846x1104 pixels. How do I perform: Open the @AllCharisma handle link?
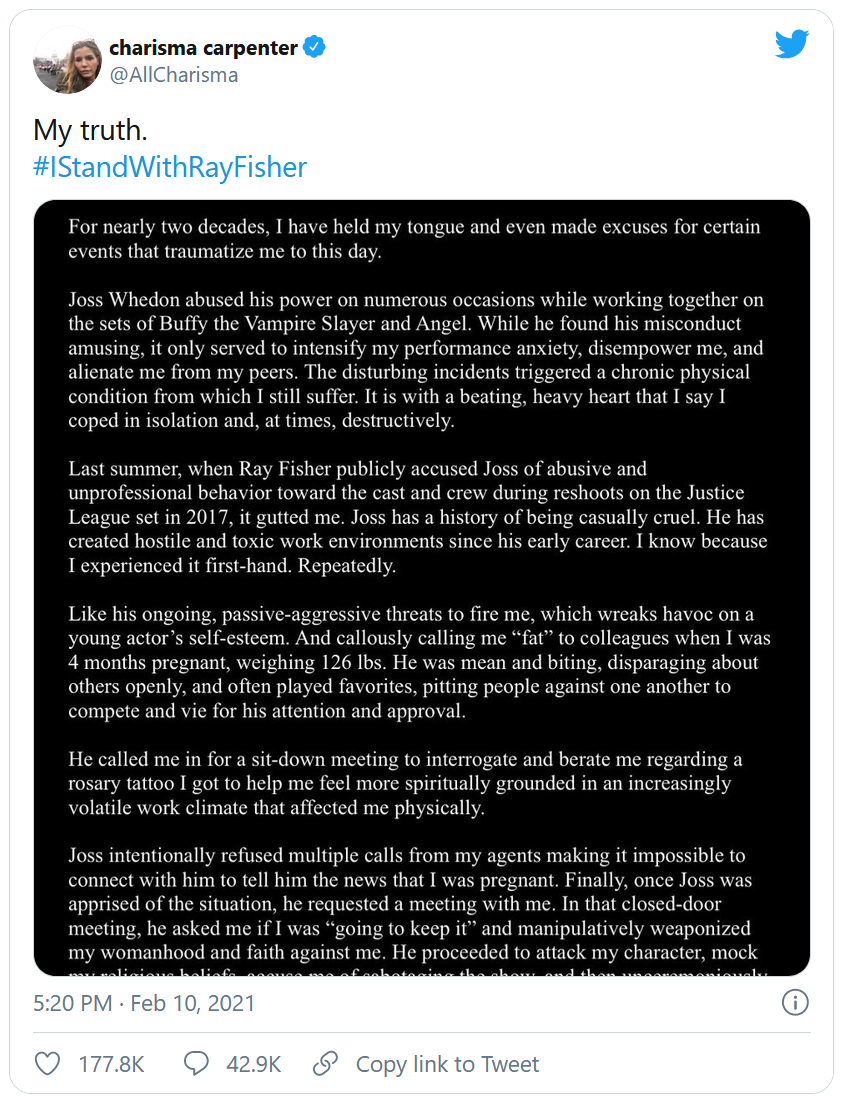[173, 75]
